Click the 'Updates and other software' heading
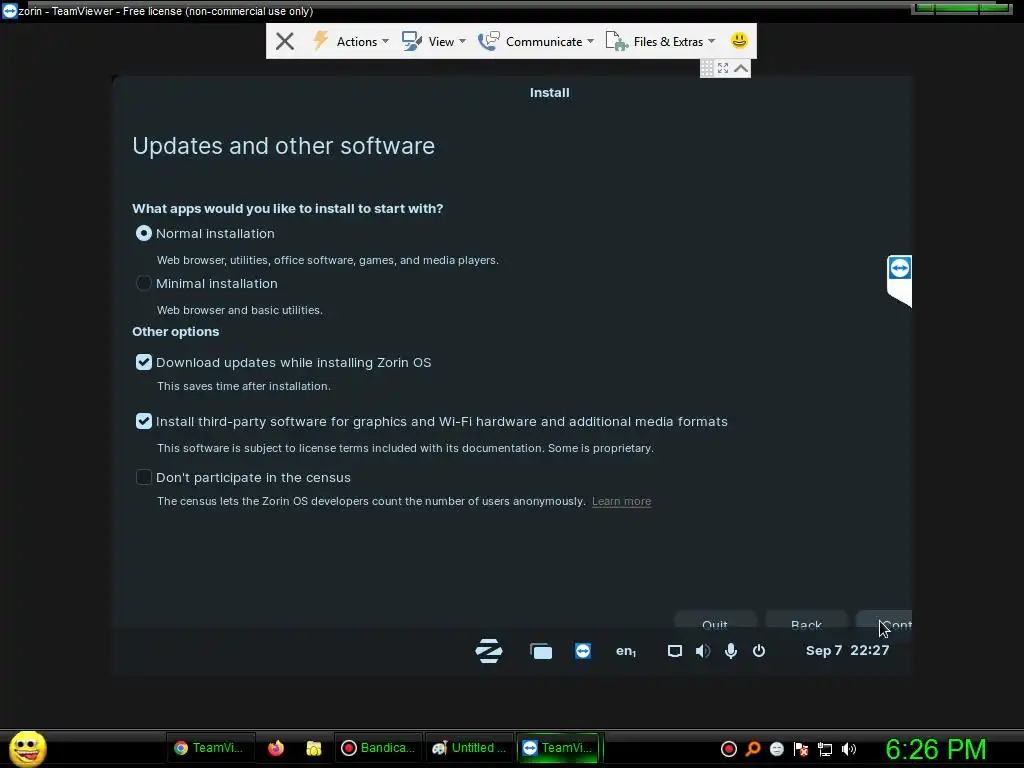The height and width of the screenshot is (768, 1024). click(x=283, y=146)
